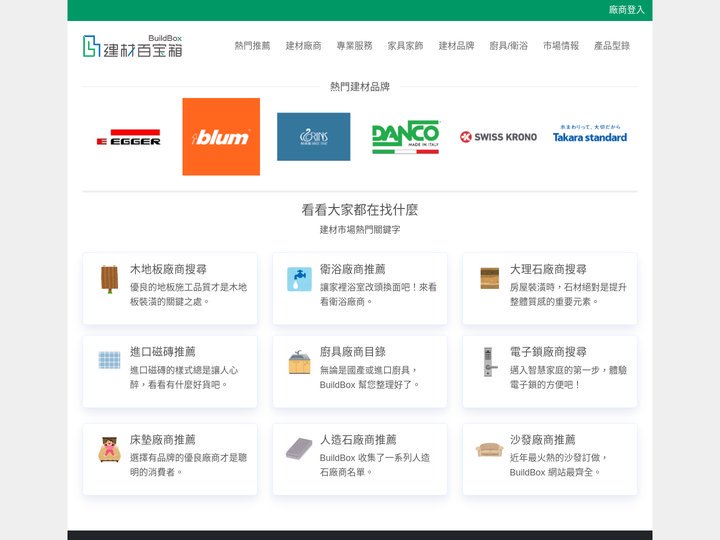Click the 選擇有品牌的優良廠商 description text
The image size is (720, 540).
point(188,465)
